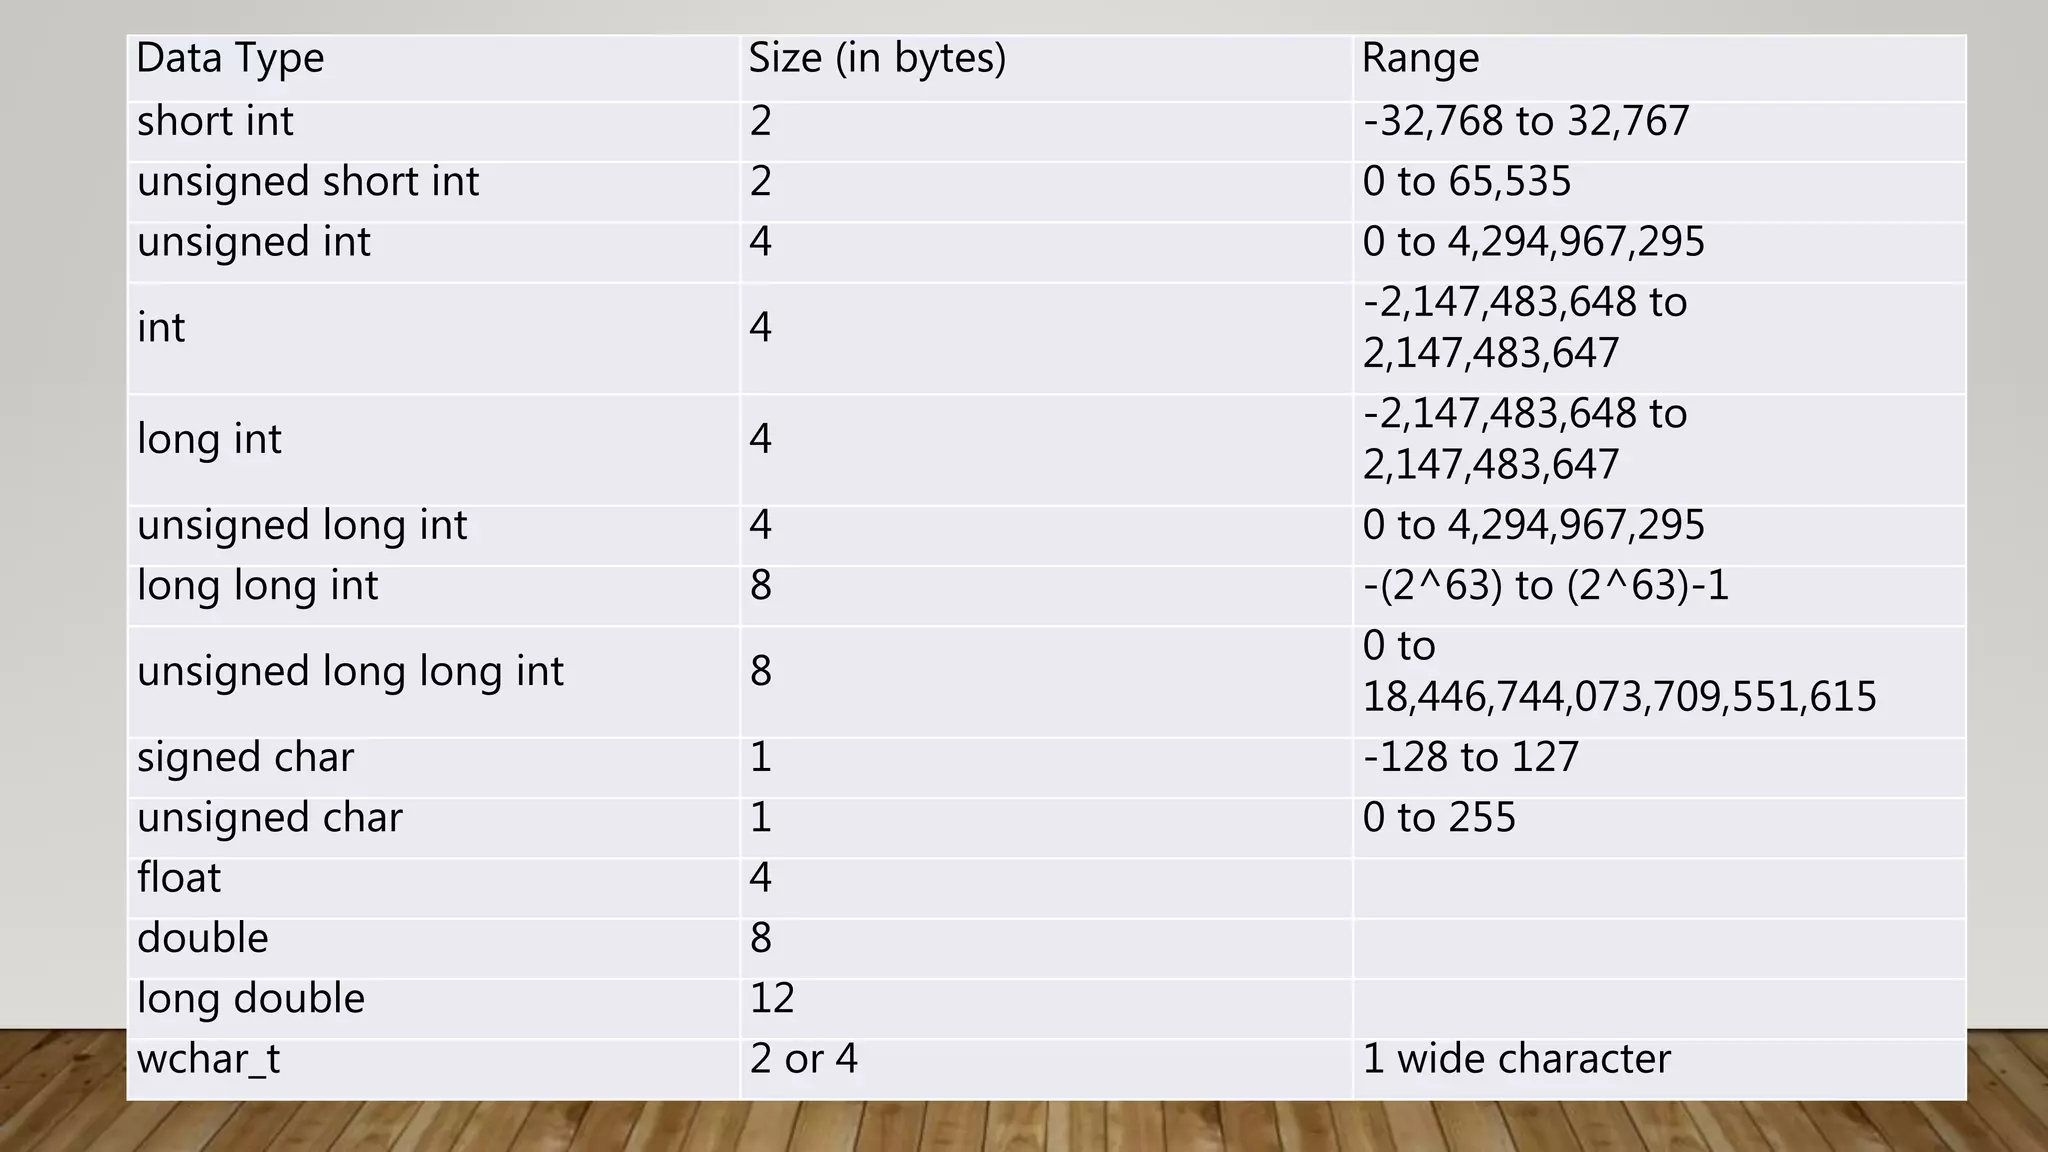Click the 'Range' column header
Screen dimensions: 2048x1152
click(x=1659, y=68)
